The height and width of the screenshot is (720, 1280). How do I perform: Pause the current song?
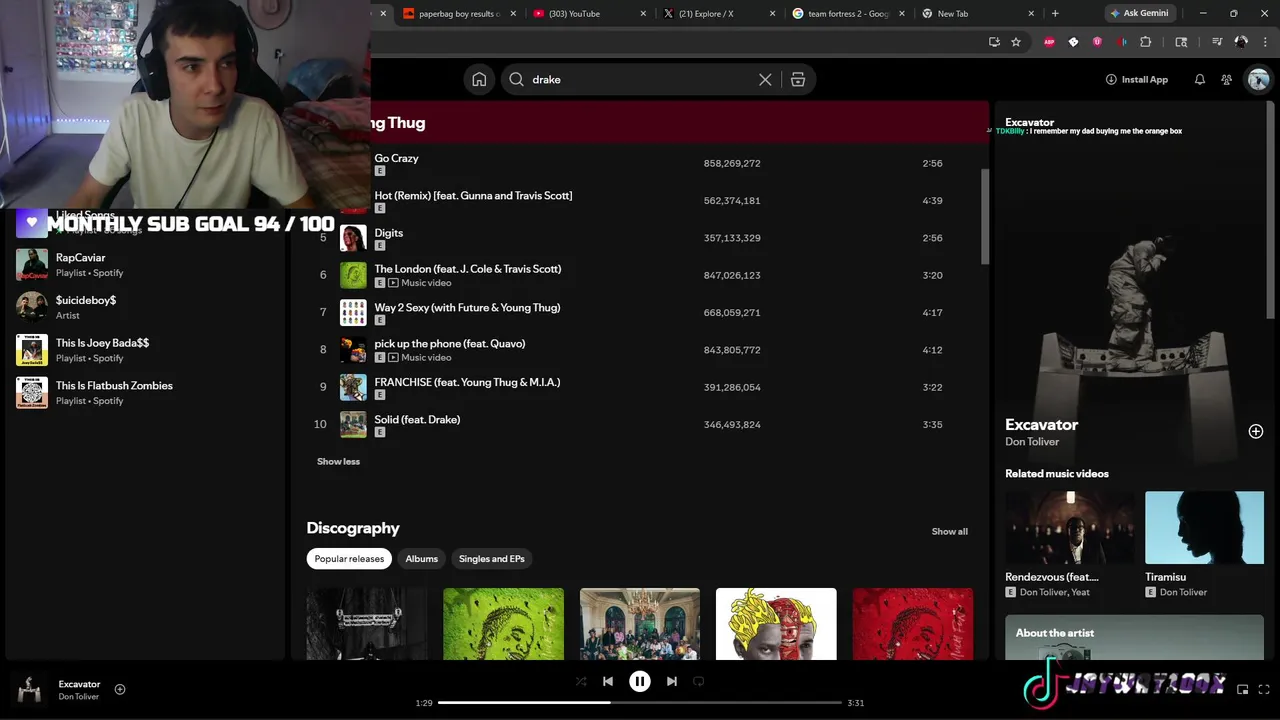[640, 681]
